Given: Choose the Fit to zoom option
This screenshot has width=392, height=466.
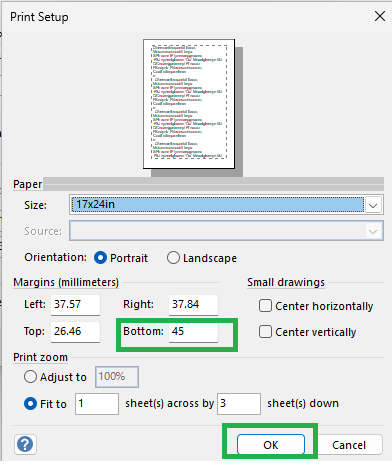Looking at the screenshot, I should [x=30, y=404].
